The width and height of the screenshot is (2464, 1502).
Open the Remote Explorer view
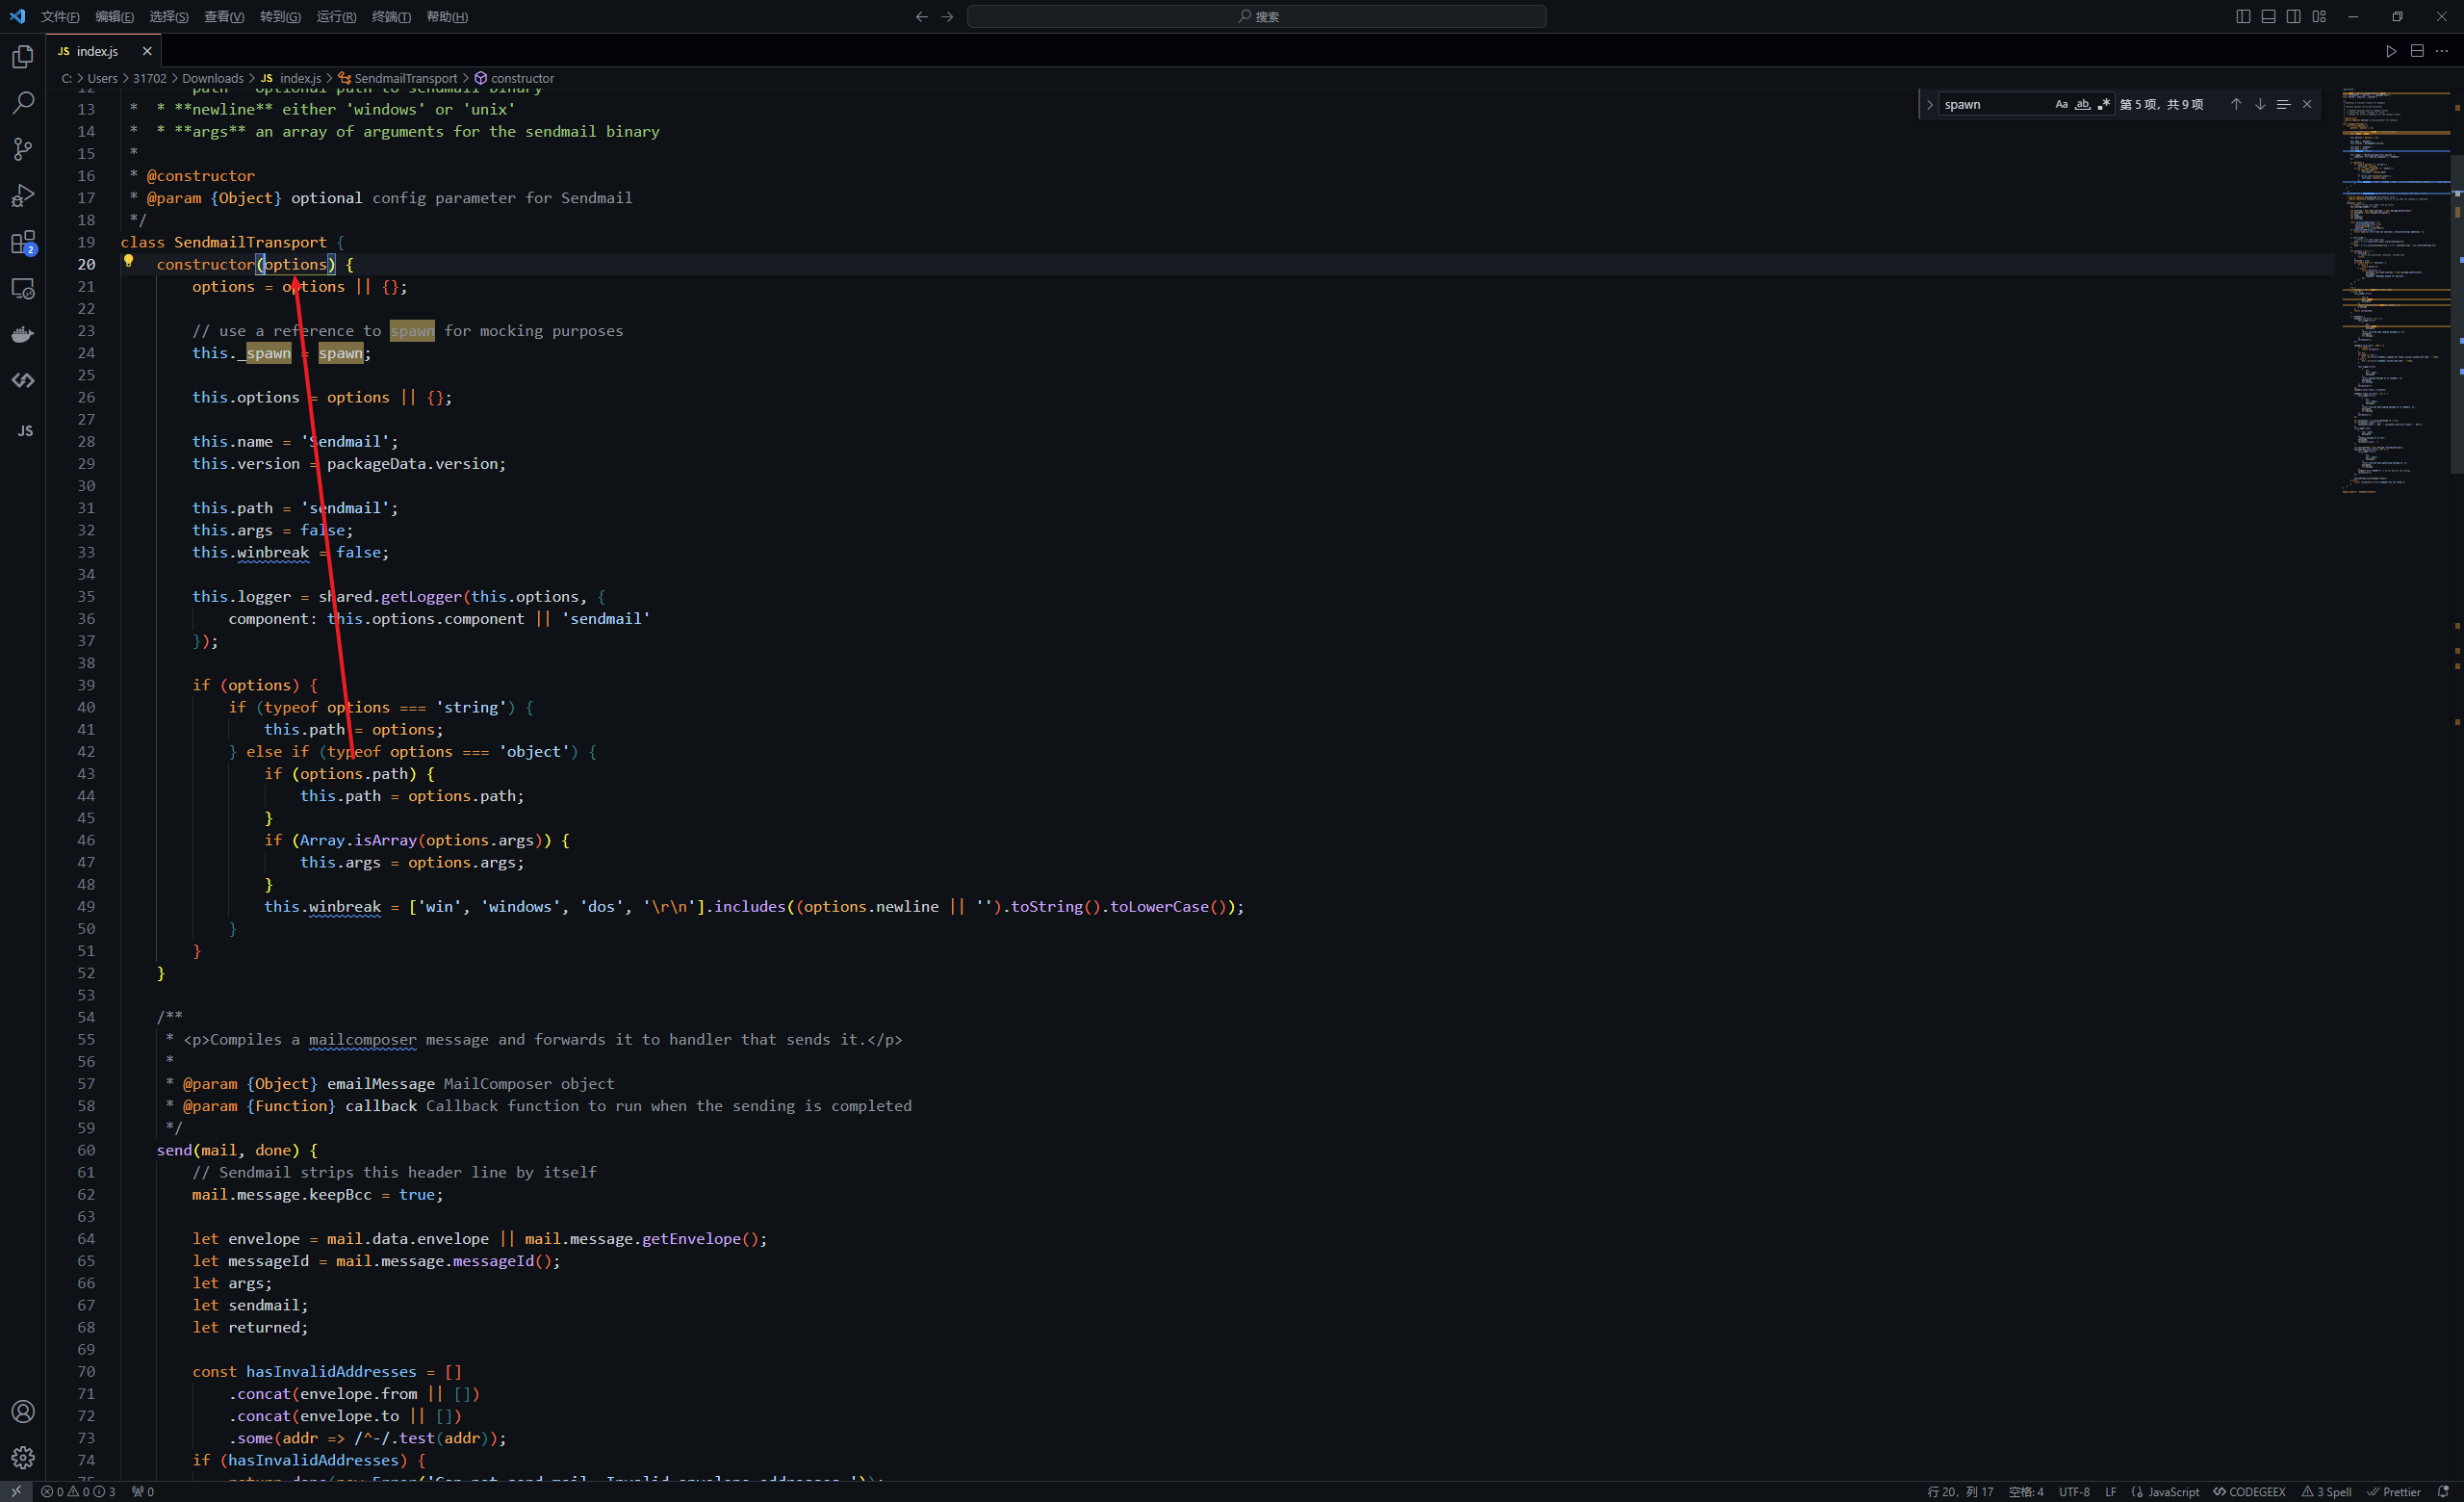23,288
